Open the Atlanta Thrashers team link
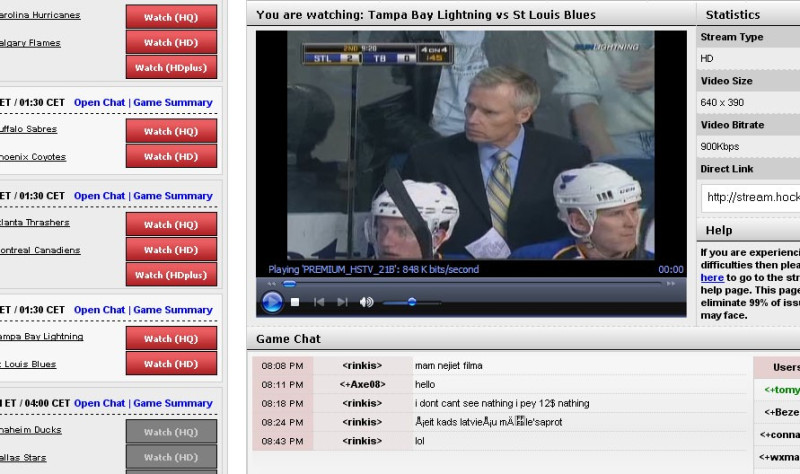 pyautogui.click(x=34, y=222)
